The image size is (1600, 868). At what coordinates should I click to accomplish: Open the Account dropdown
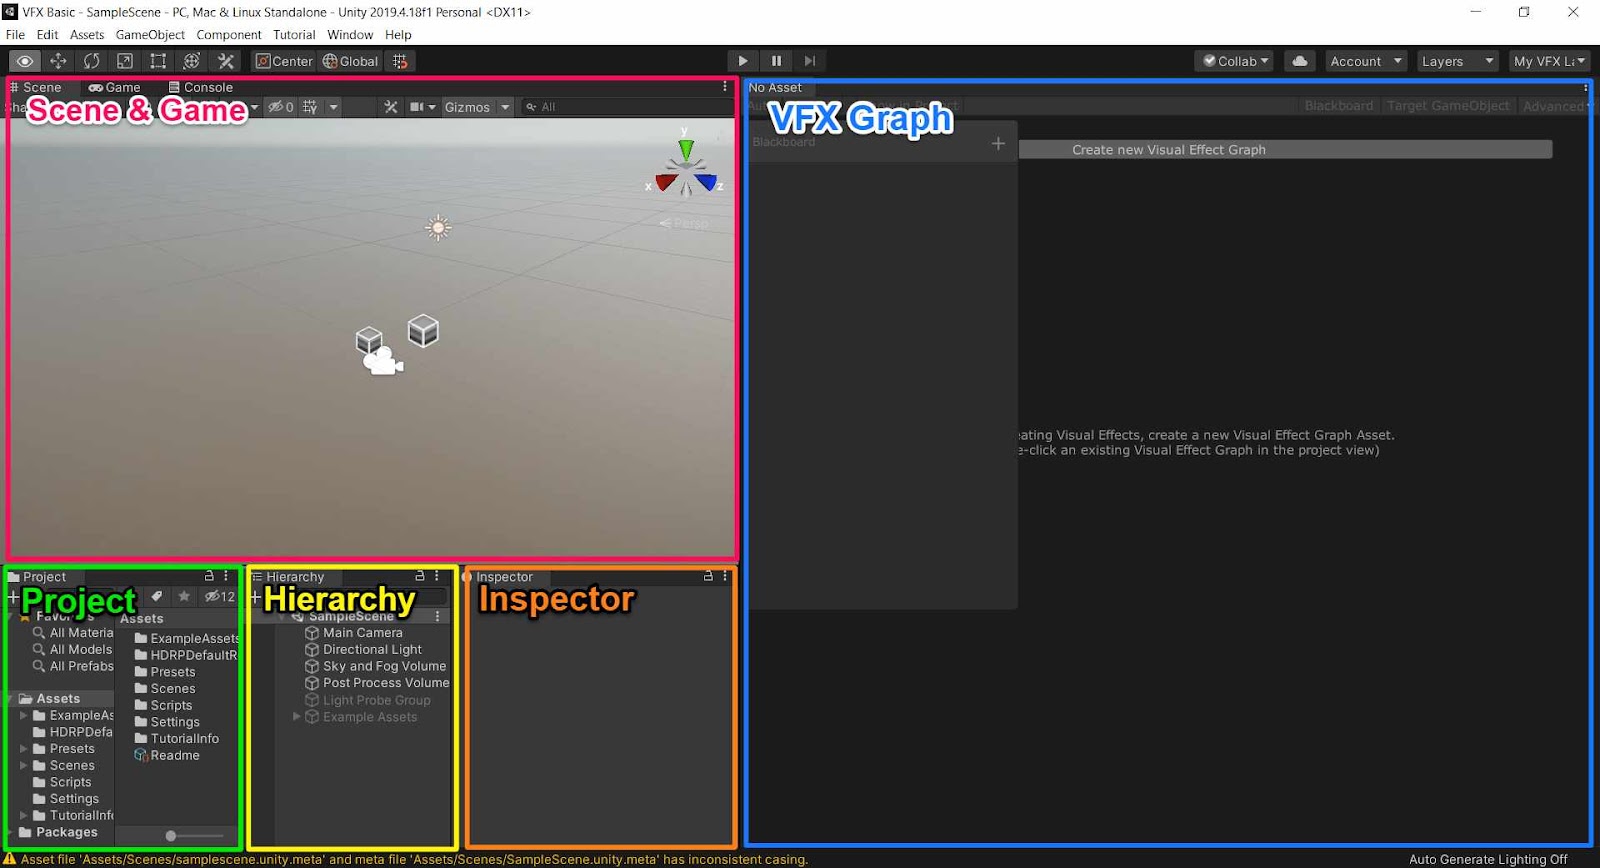pyautogui.click(x=1365, y=61)
